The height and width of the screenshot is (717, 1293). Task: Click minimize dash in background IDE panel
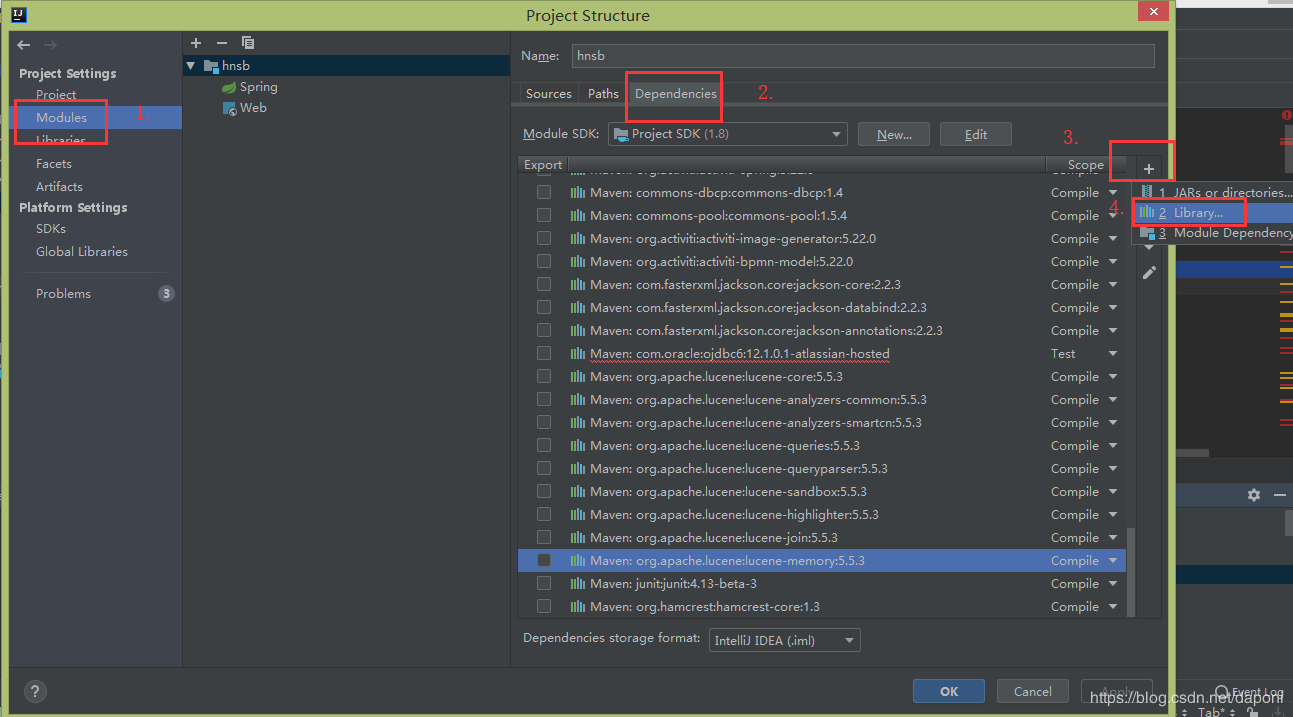[x=1279, y=495]
